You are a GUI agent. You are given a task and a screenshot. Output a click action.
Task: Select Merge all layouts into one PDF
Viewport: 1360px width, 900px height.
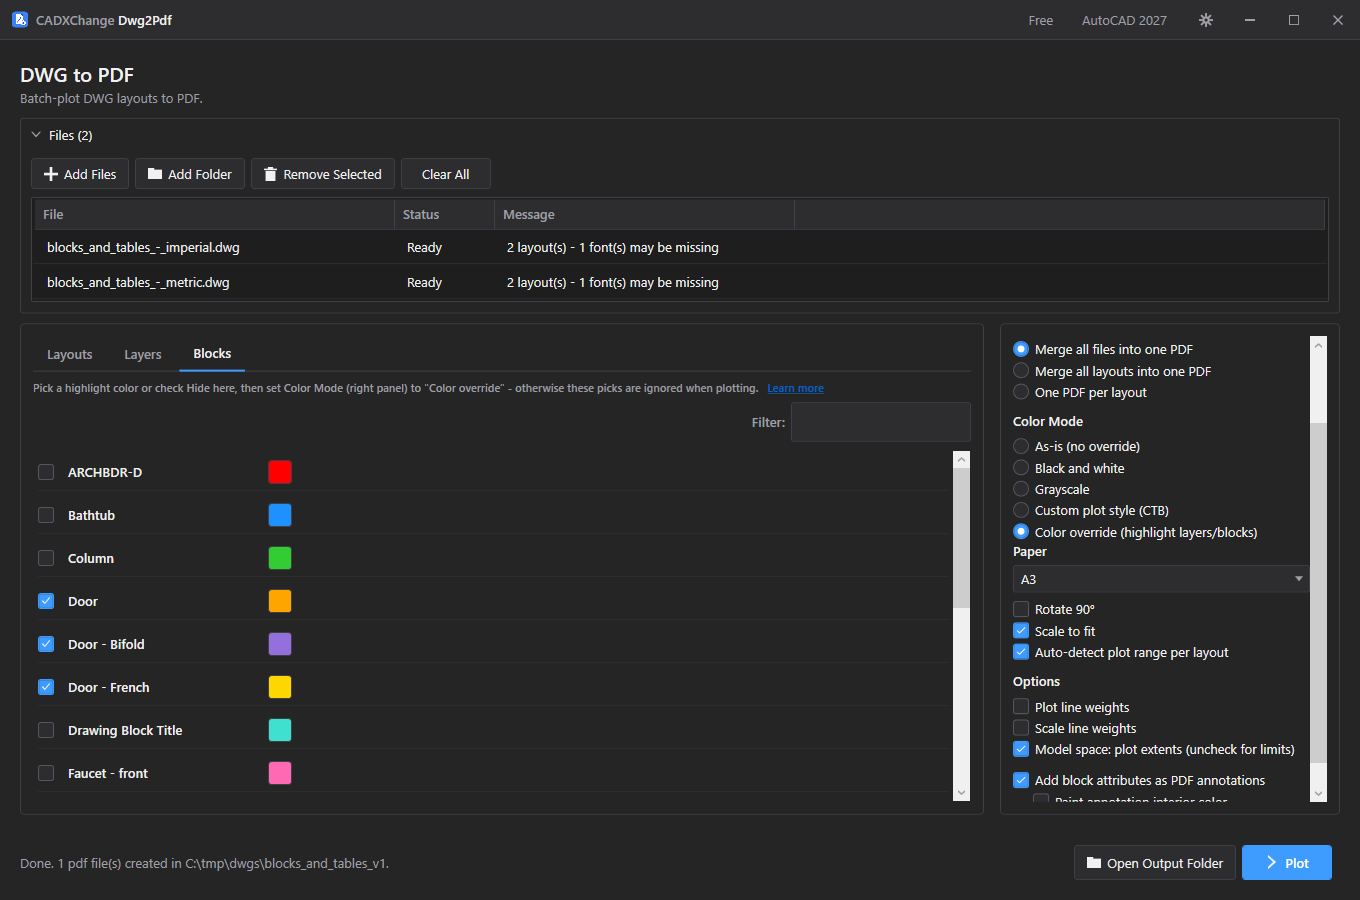coord(1021,371)
